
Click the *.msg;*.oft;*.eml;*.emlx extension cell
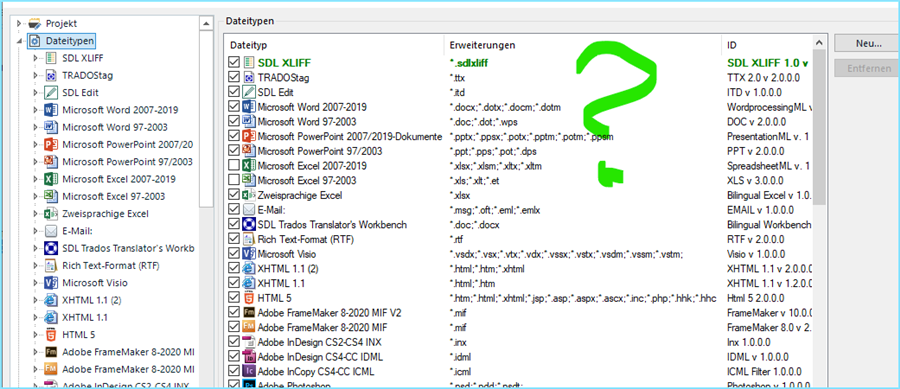point(494,210)
